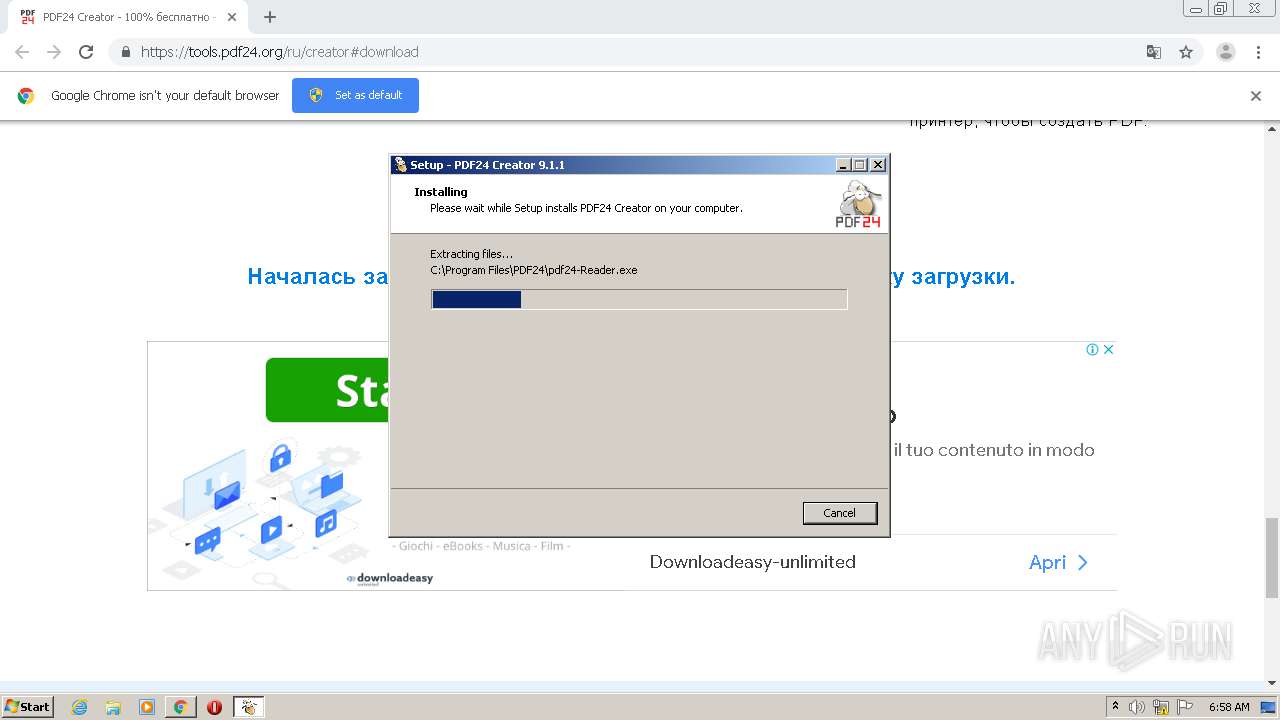
Task: Click the PDF24 sheep logo in setup
Action: point(858,204)
